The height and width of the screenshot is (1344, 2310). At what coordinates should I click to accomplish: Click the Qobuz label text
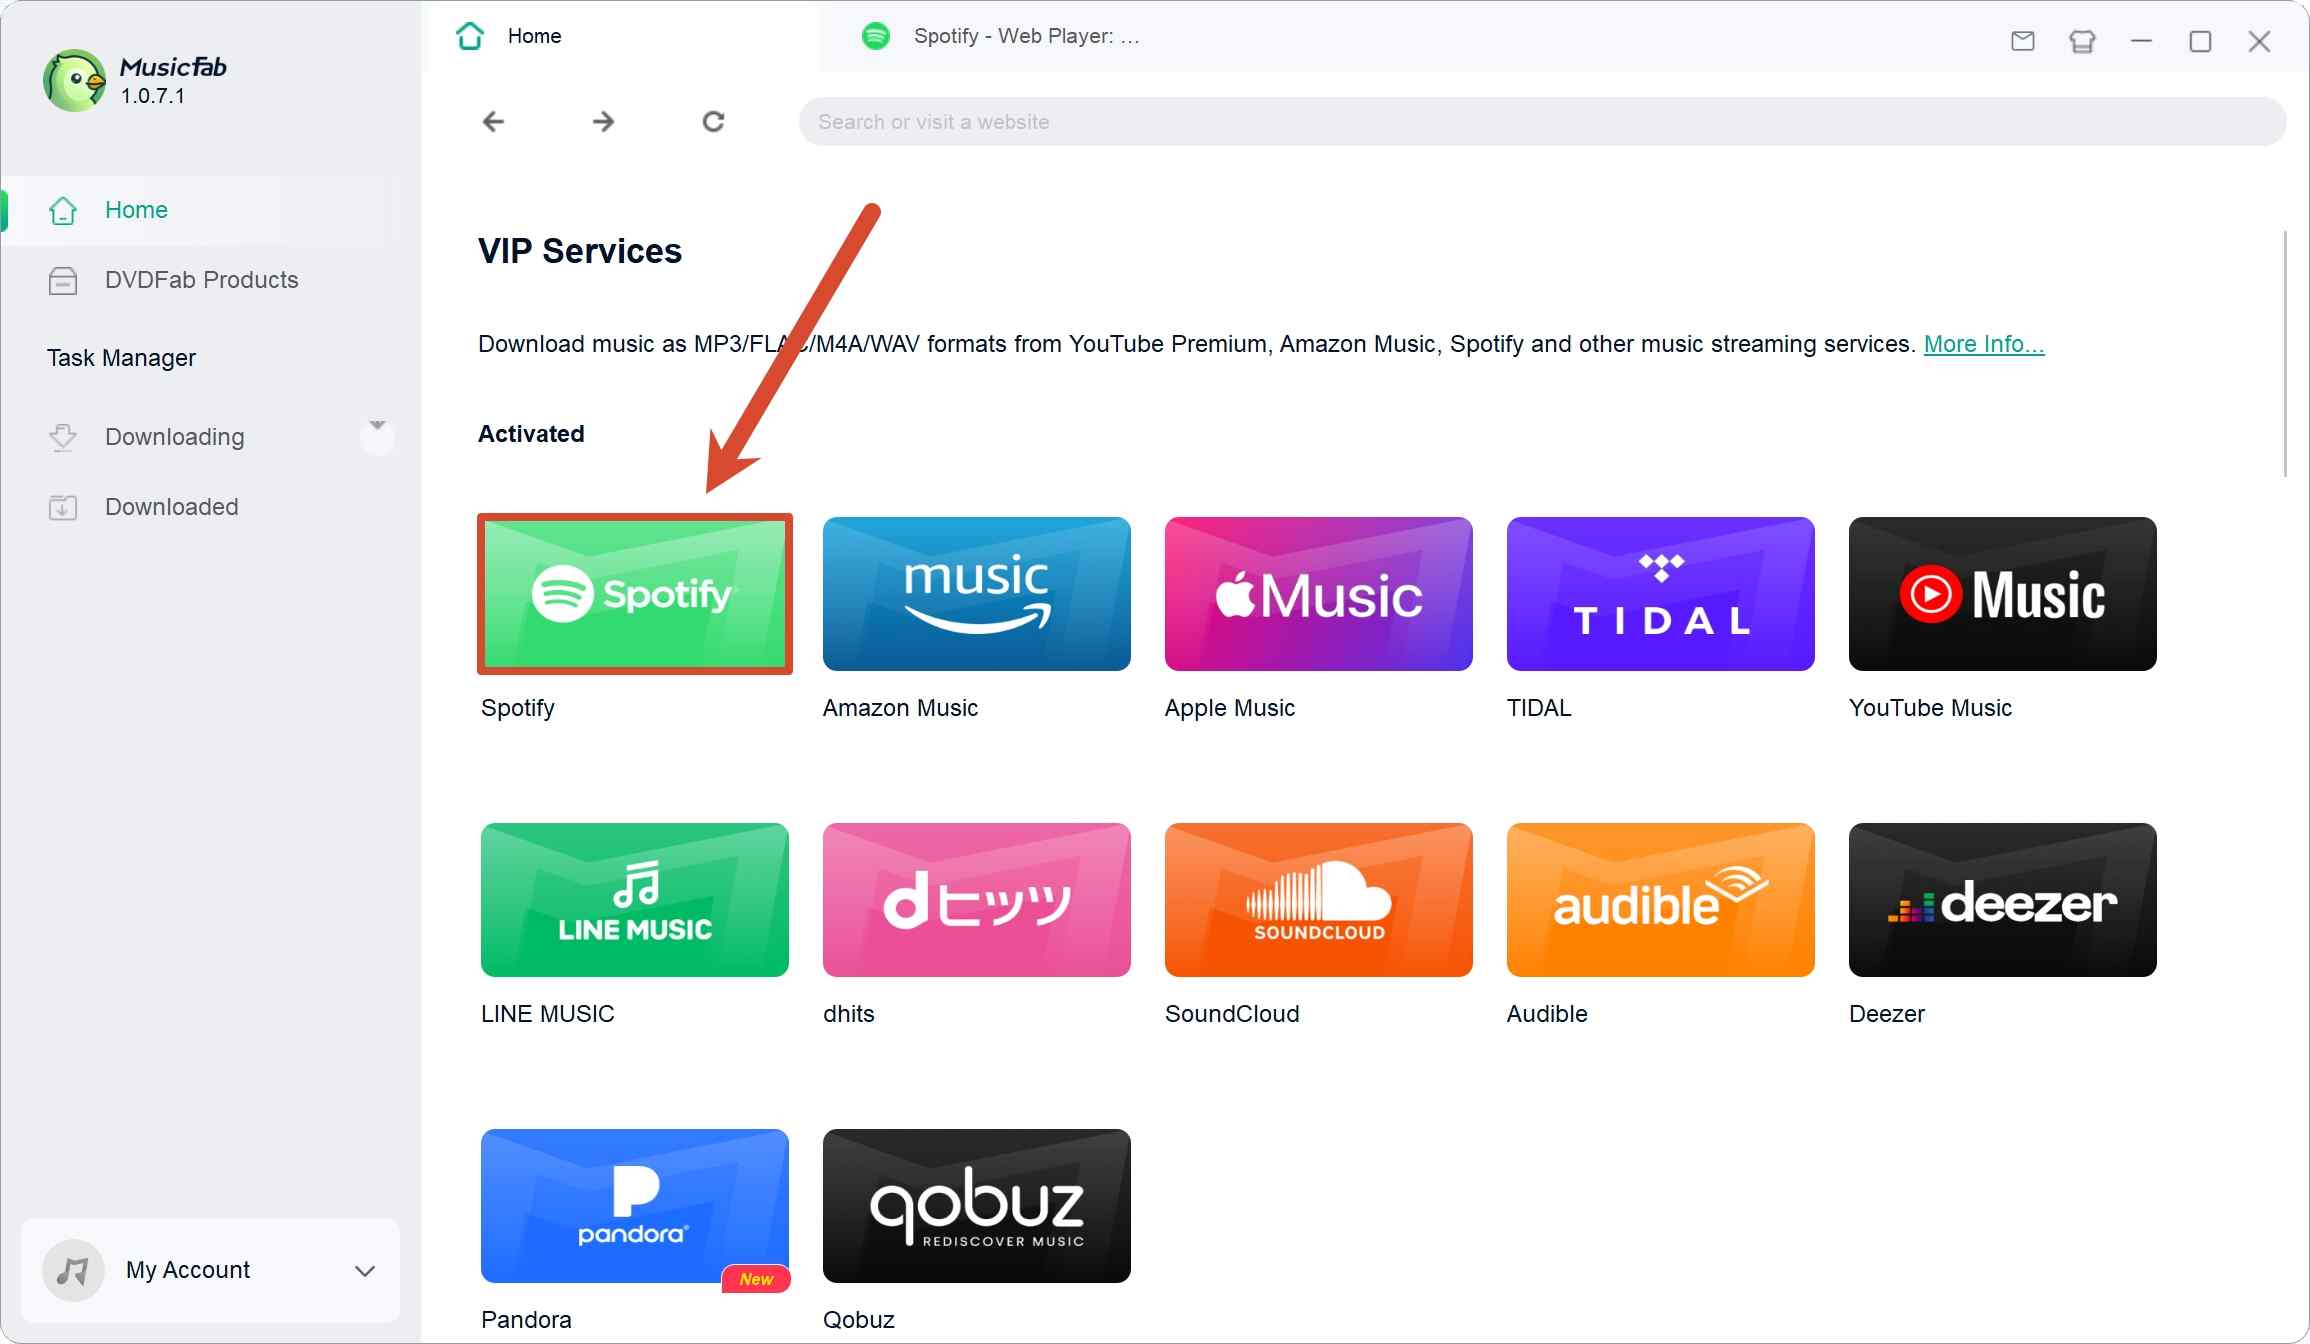click(x=859, y=1320)
